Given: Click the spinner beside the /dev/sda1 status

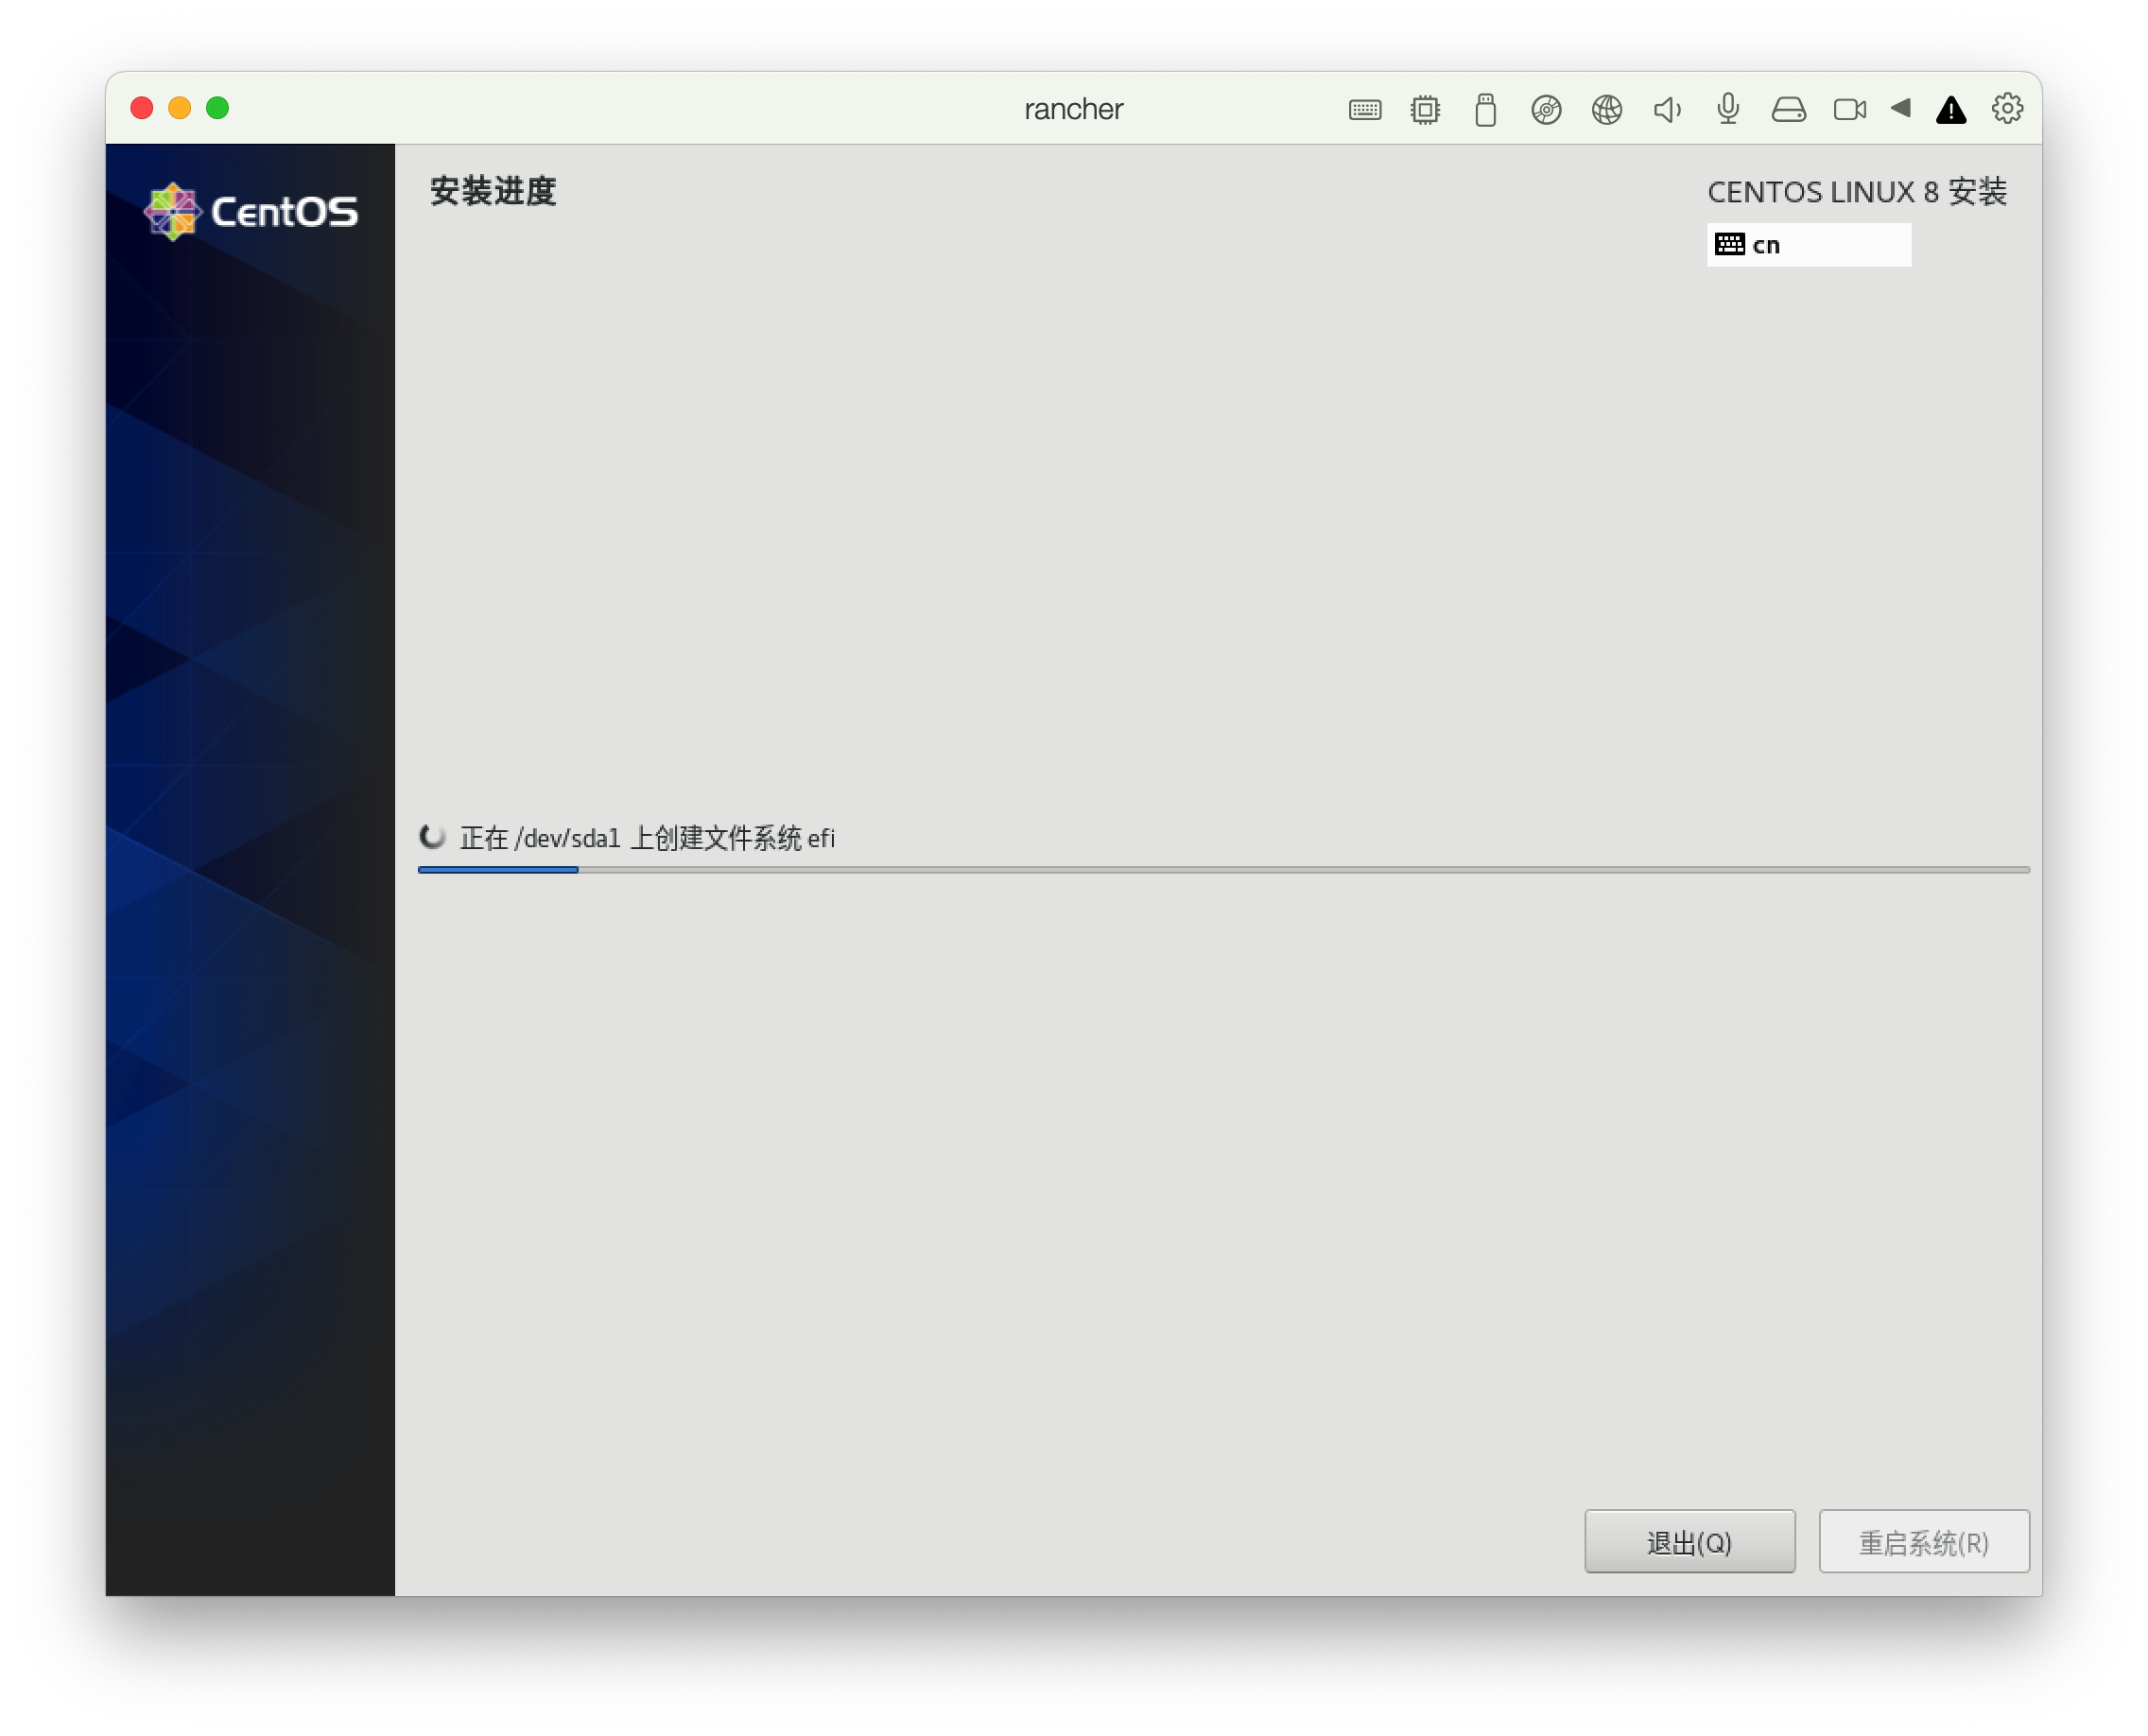Looking at the screenshot, I should [x=432, y=837].
